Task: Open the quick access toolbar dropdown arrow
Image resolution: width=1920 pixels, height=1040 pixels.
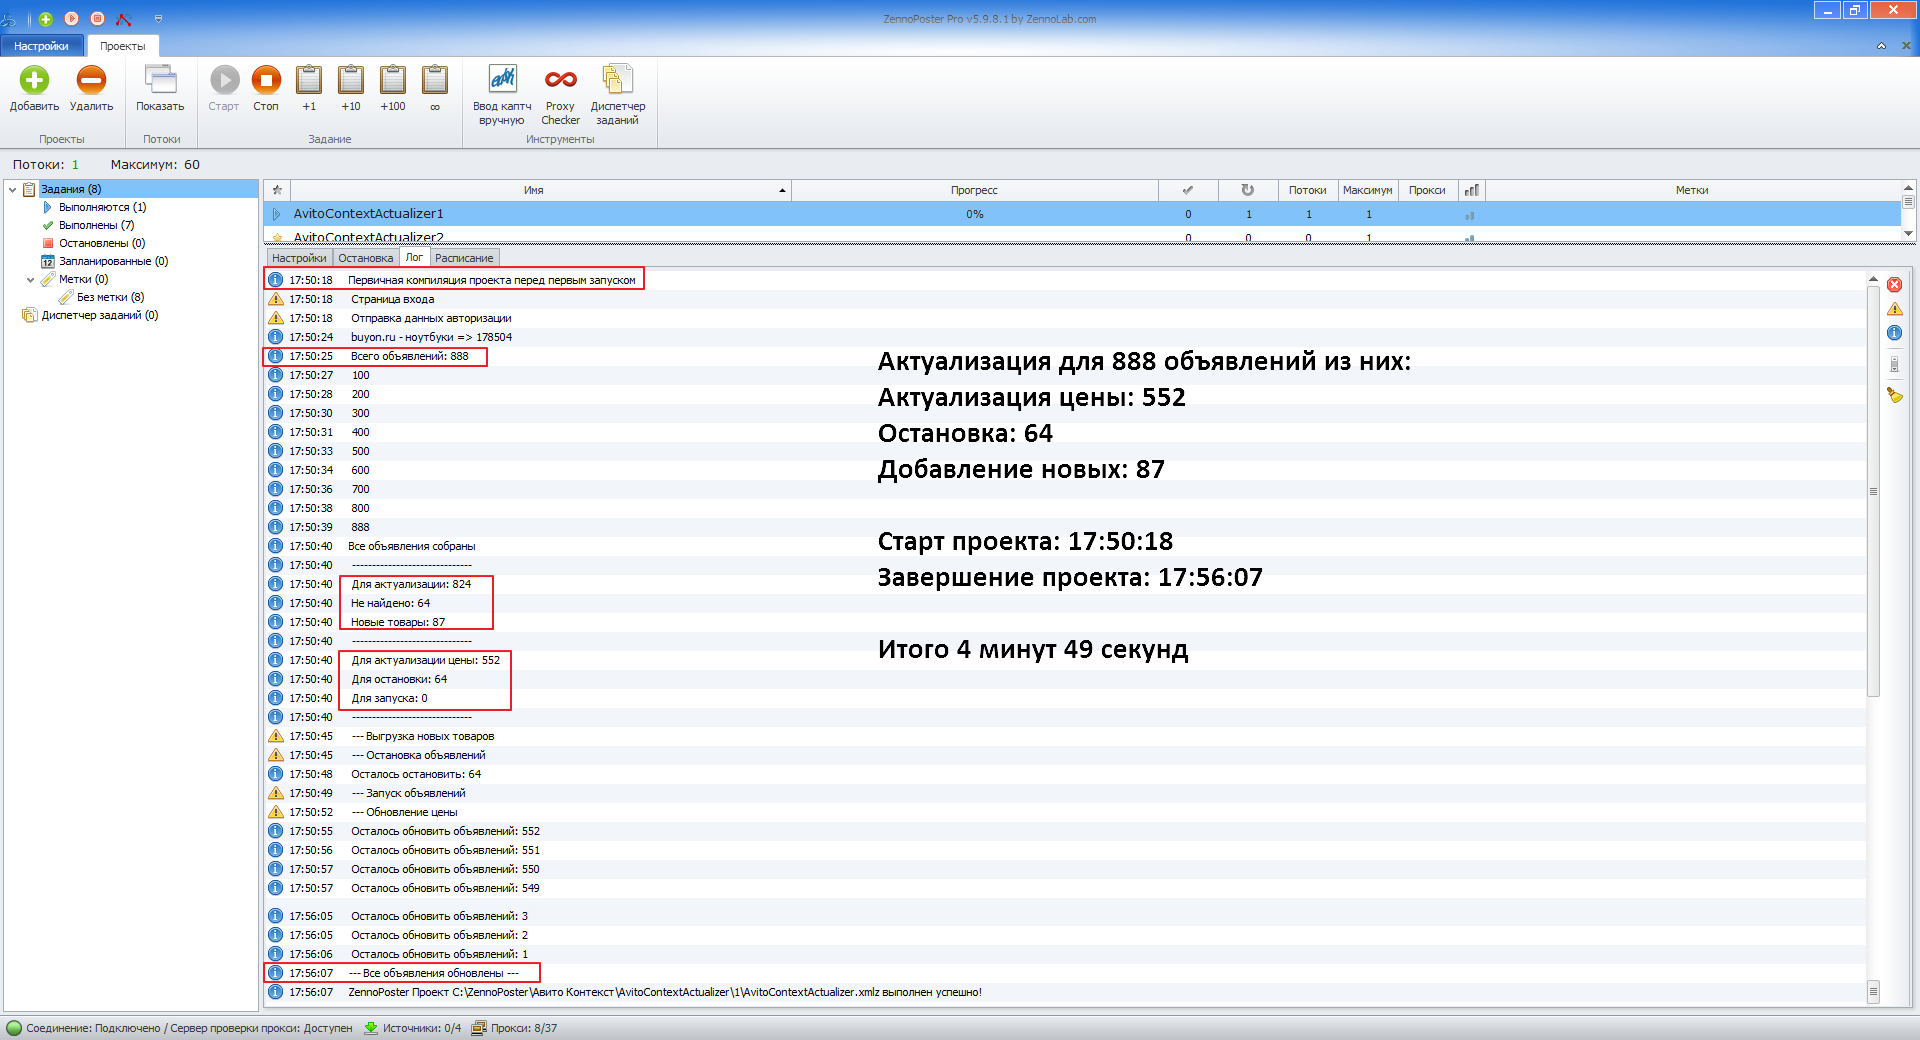Action: pyautogui.click(x=158, y=17)
